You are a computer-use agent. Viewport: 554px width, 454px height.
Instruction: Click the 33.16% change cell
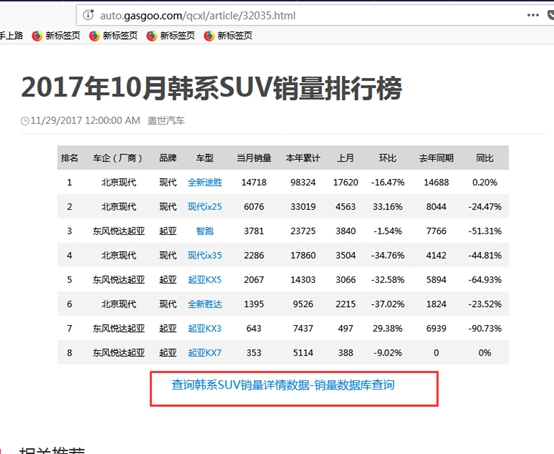tap(388, 207)
